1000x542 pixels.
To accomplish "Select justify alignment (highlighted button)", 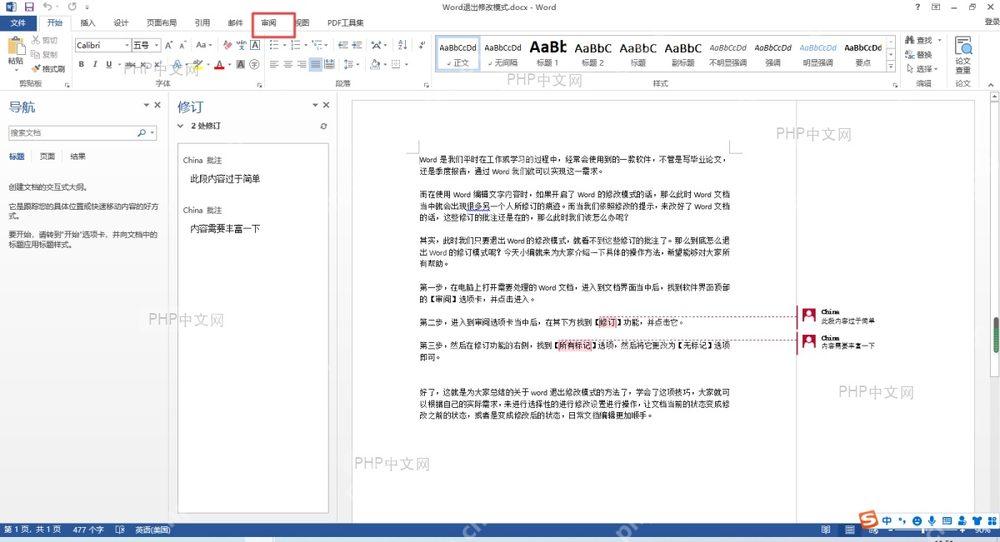I will [315, 64].
